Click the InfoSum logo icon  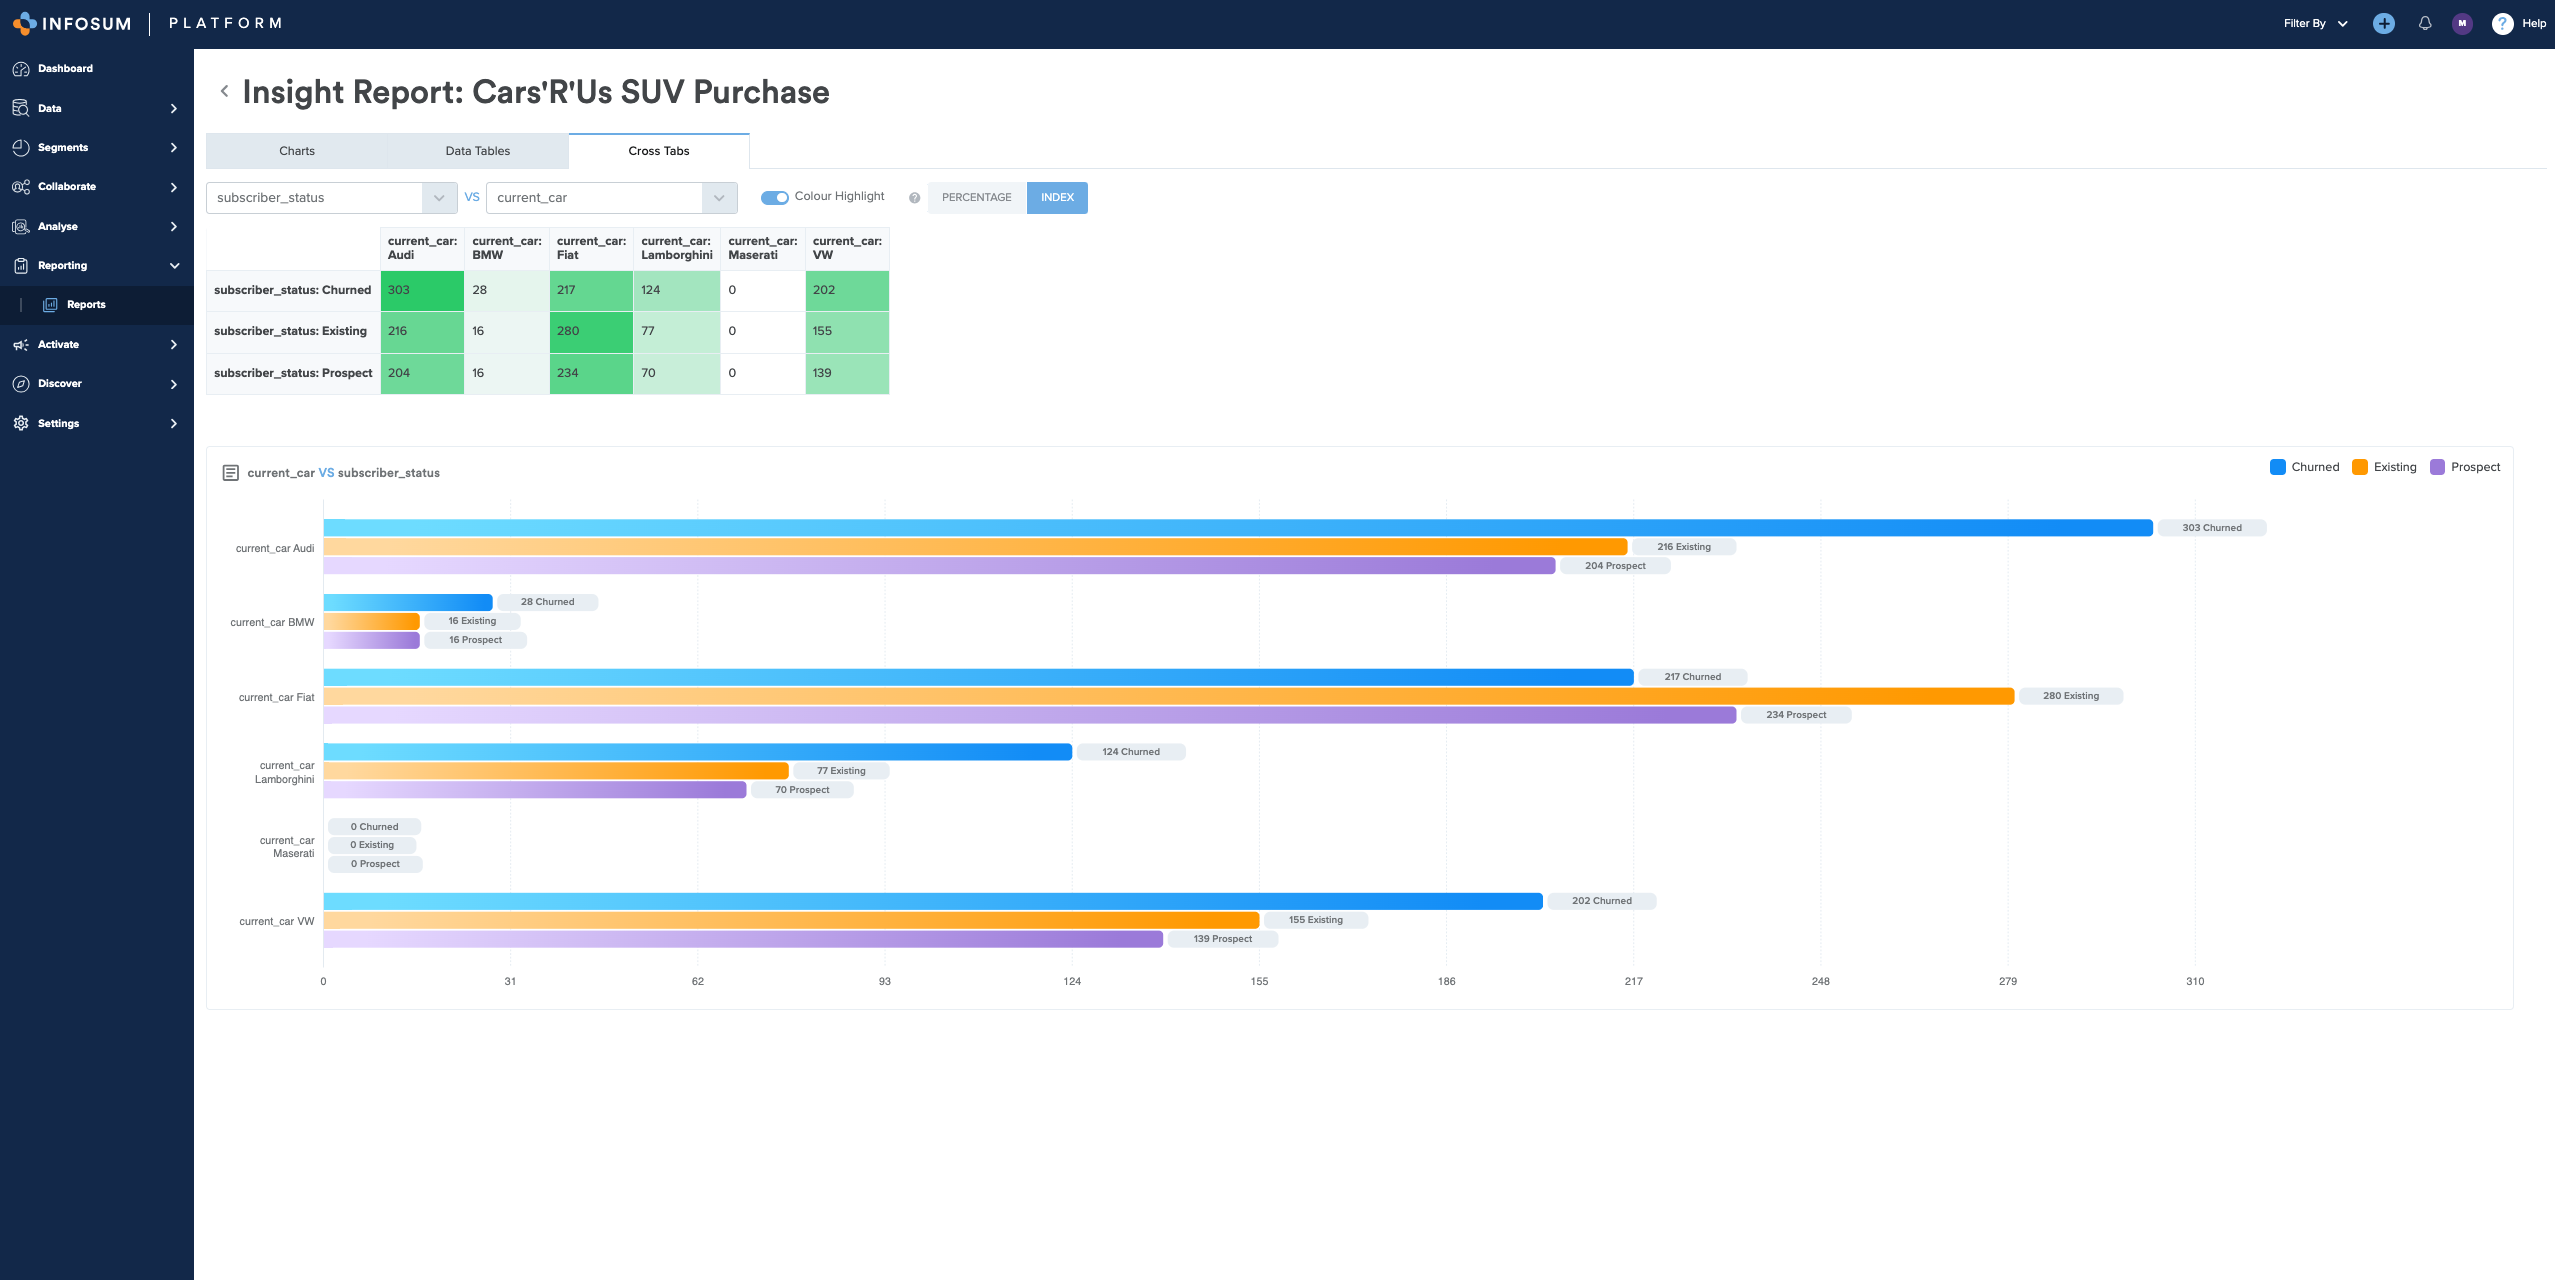[24, 23]
